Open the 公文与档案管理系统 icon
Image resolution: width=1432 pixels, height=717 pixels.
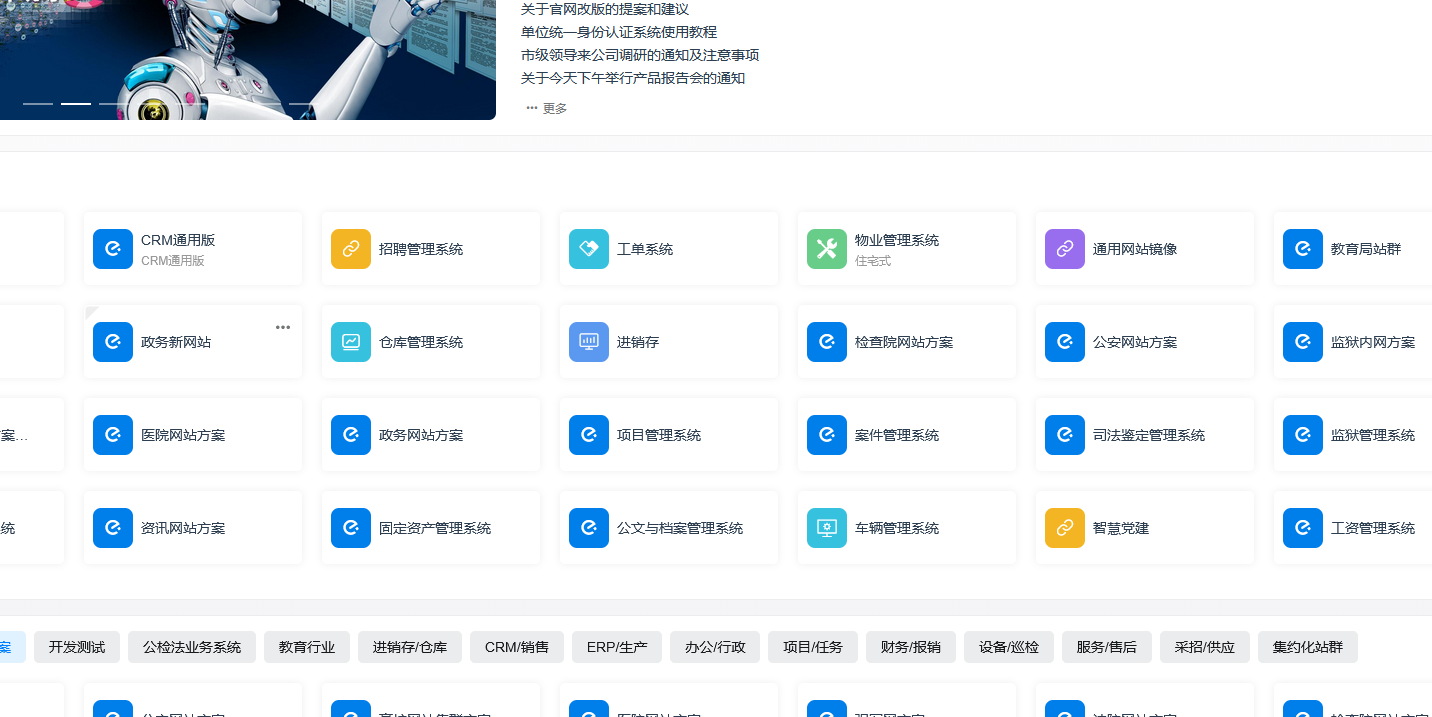[x=589, y=528]
